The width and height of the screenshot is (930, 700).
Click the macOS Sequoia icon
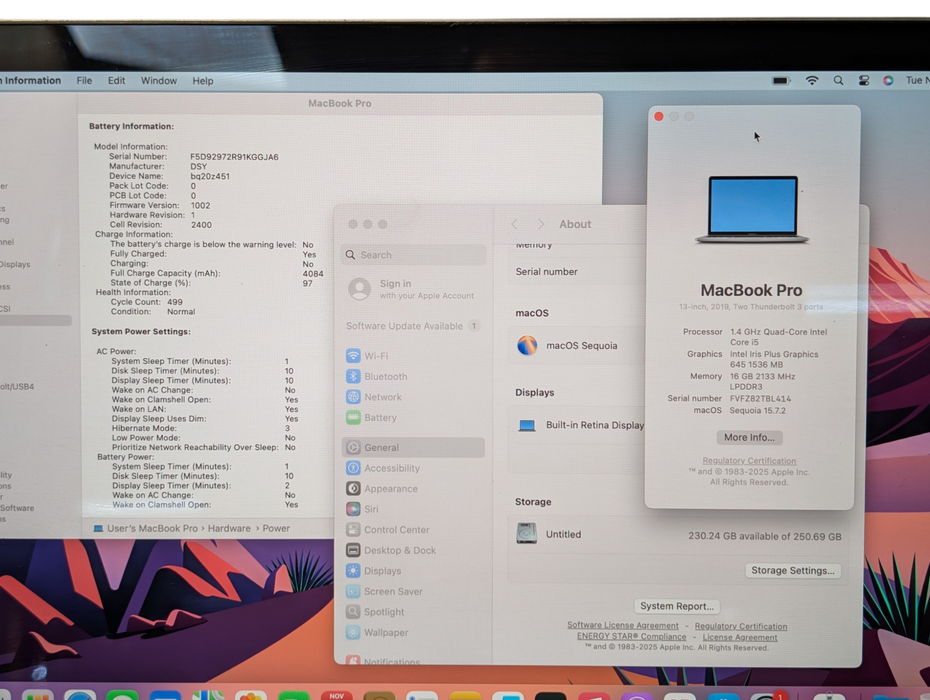[527, 345]
